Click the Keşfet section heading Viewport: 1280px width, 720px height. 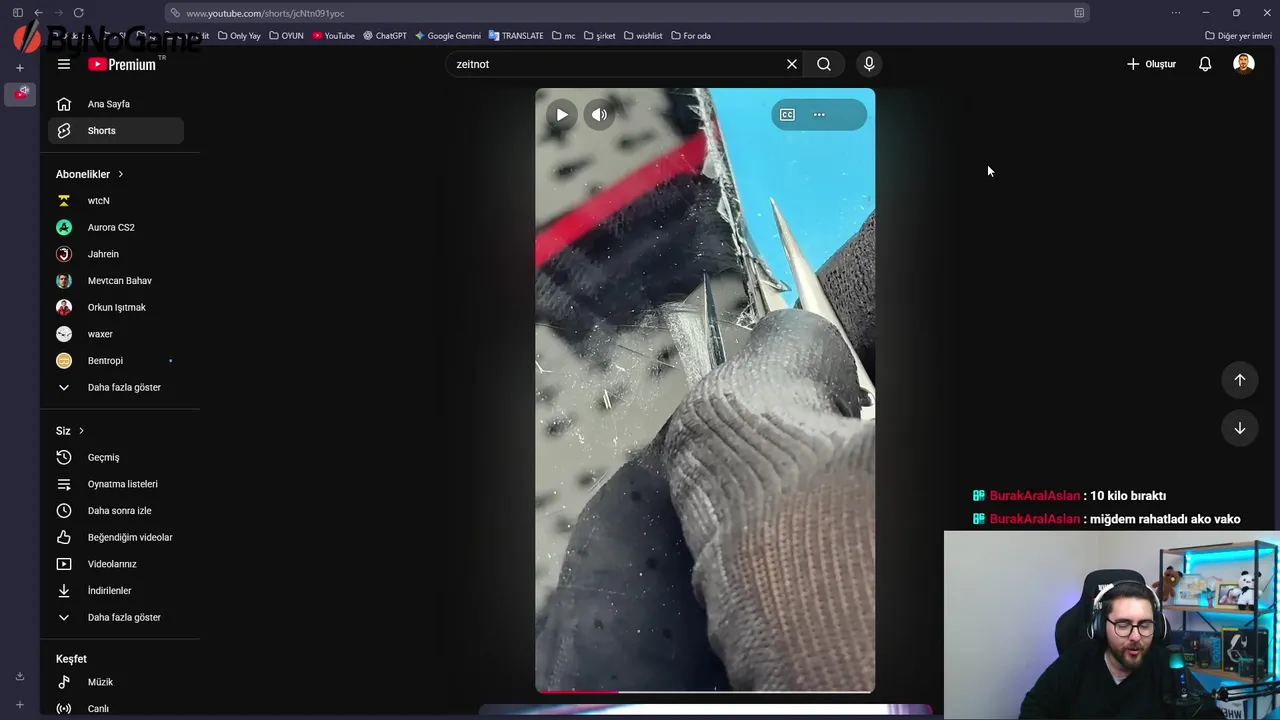tap(71, 659)
